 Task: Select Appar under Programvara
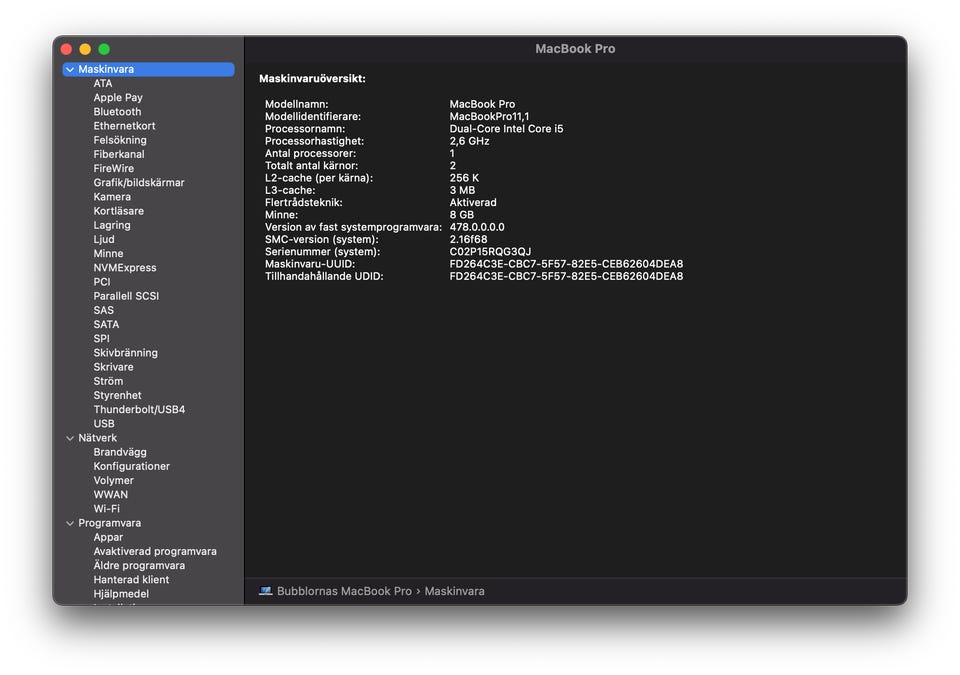click(108, 537)
